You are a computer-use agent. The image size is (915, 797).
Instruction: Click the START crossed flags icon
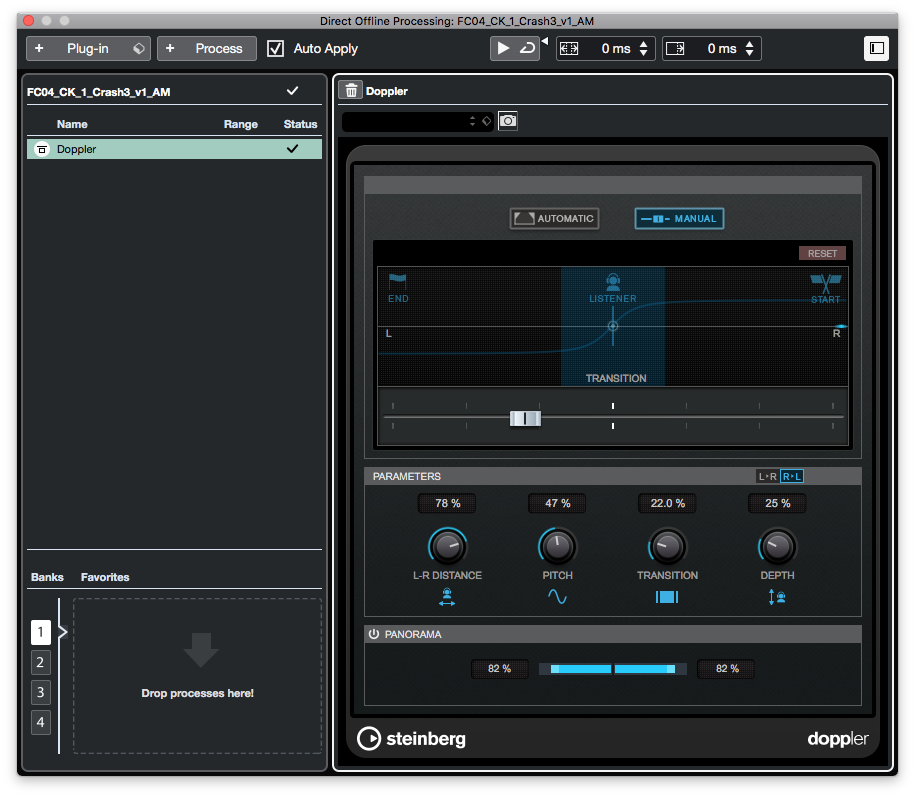click(826, 283)
